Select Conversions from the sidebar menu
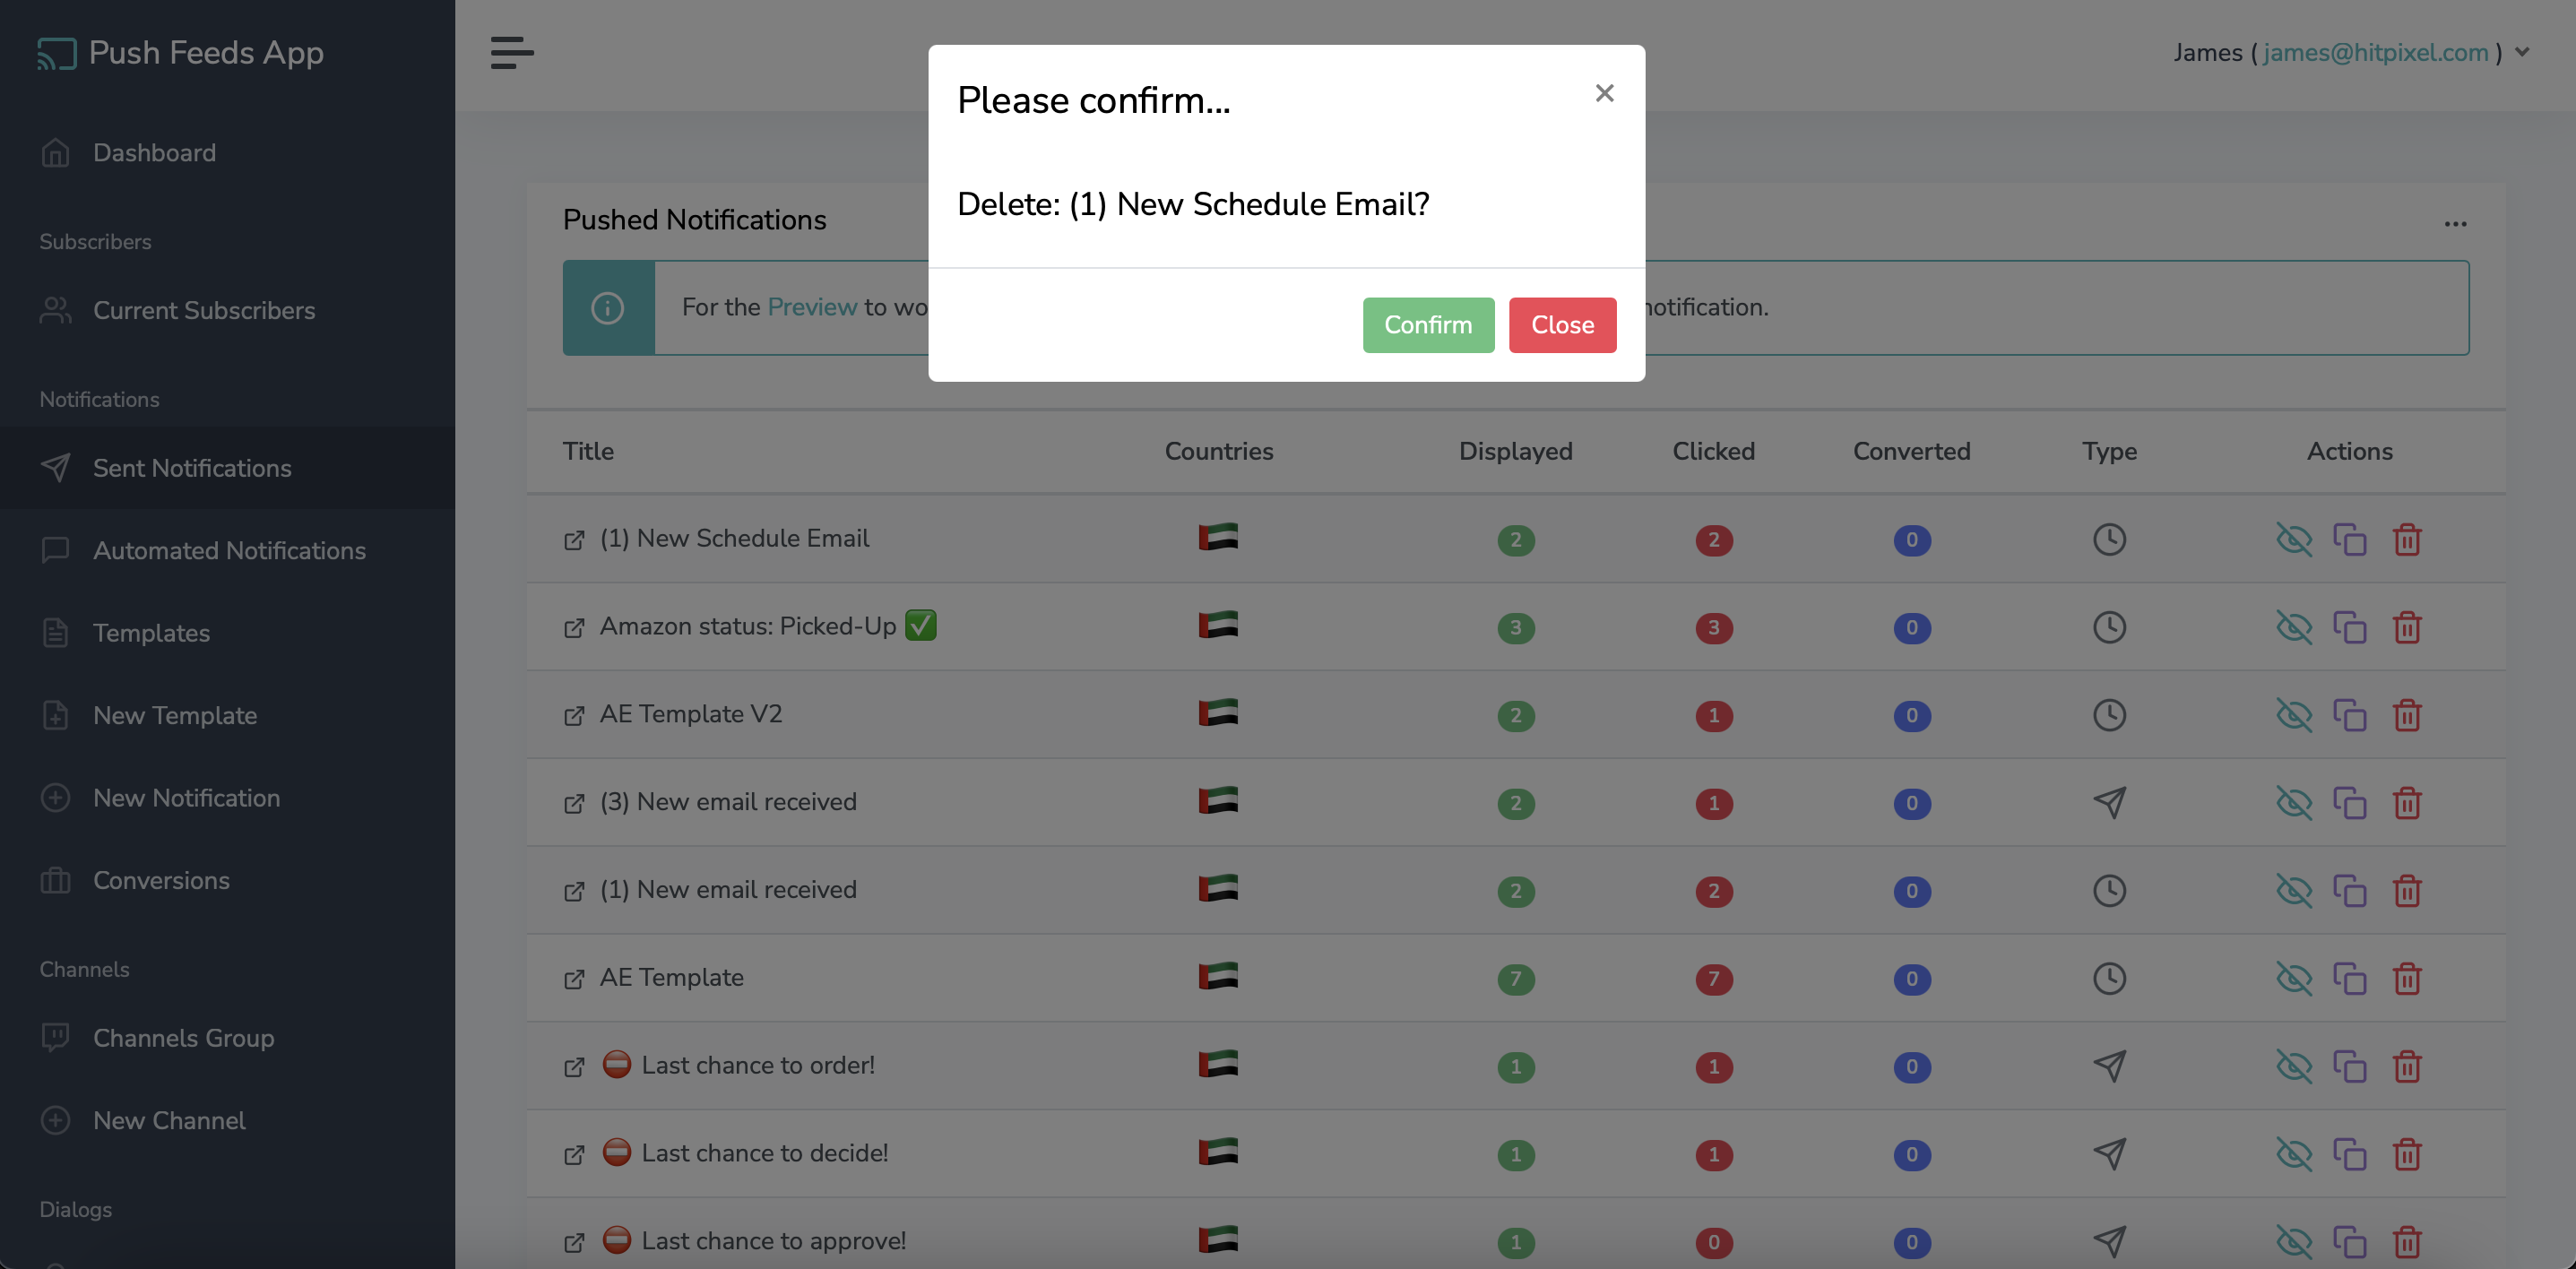This screenshot has width=2576, height=1269. (161, 880)
